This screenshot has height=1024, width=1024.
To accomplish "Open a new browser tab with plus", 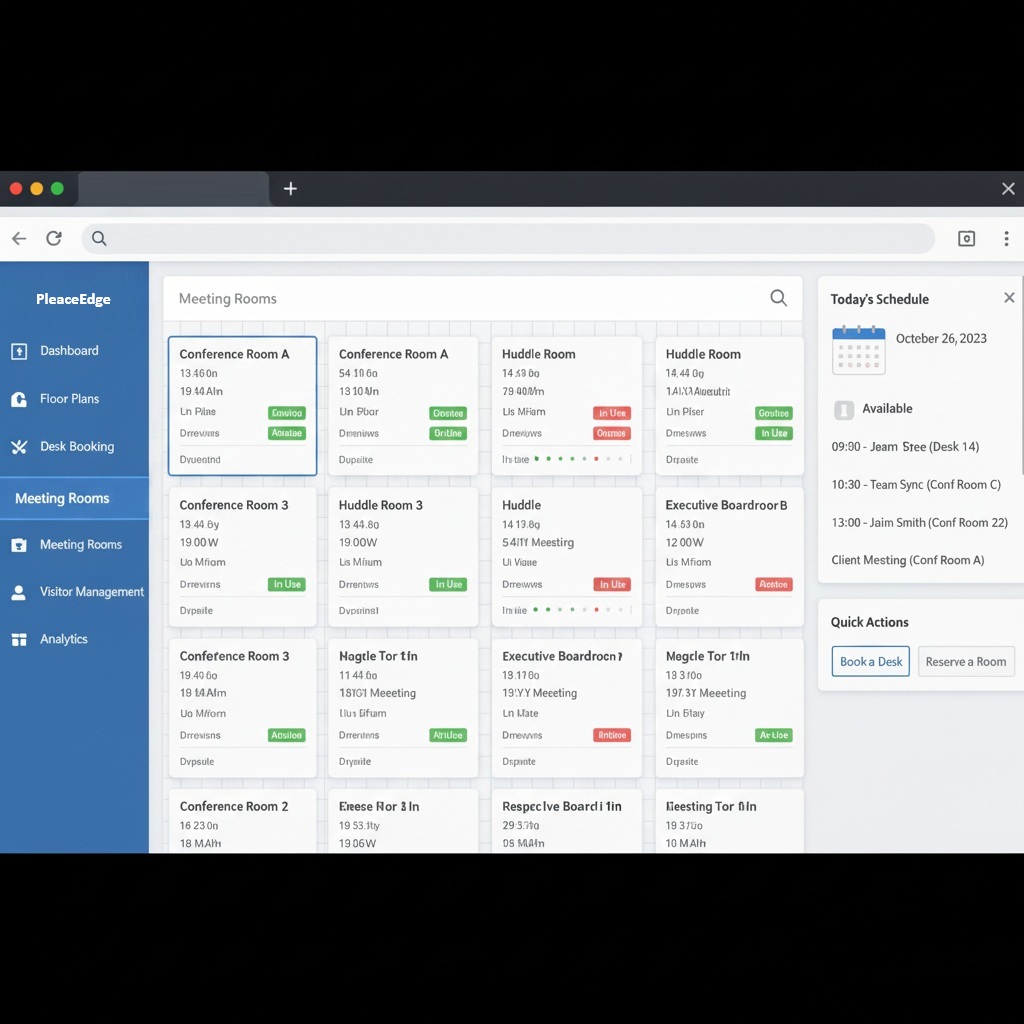I will point(290,188).
